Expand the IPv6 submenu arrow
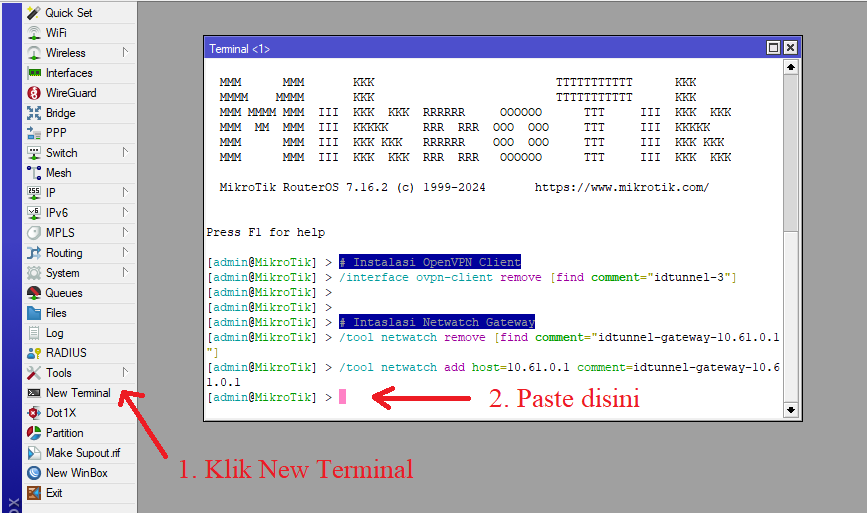 [x=126, y=212]
